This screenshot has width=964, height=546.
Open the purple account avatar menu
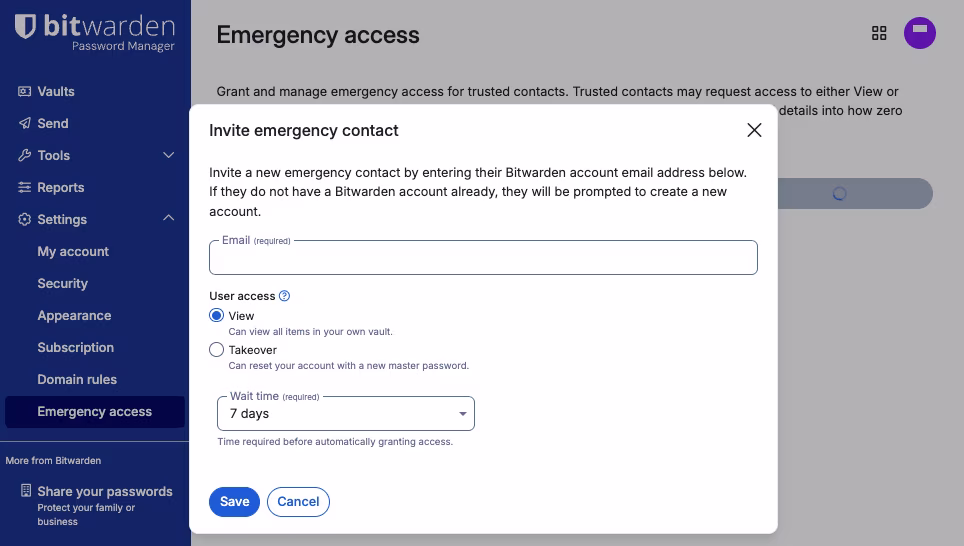tap(920, 33)
